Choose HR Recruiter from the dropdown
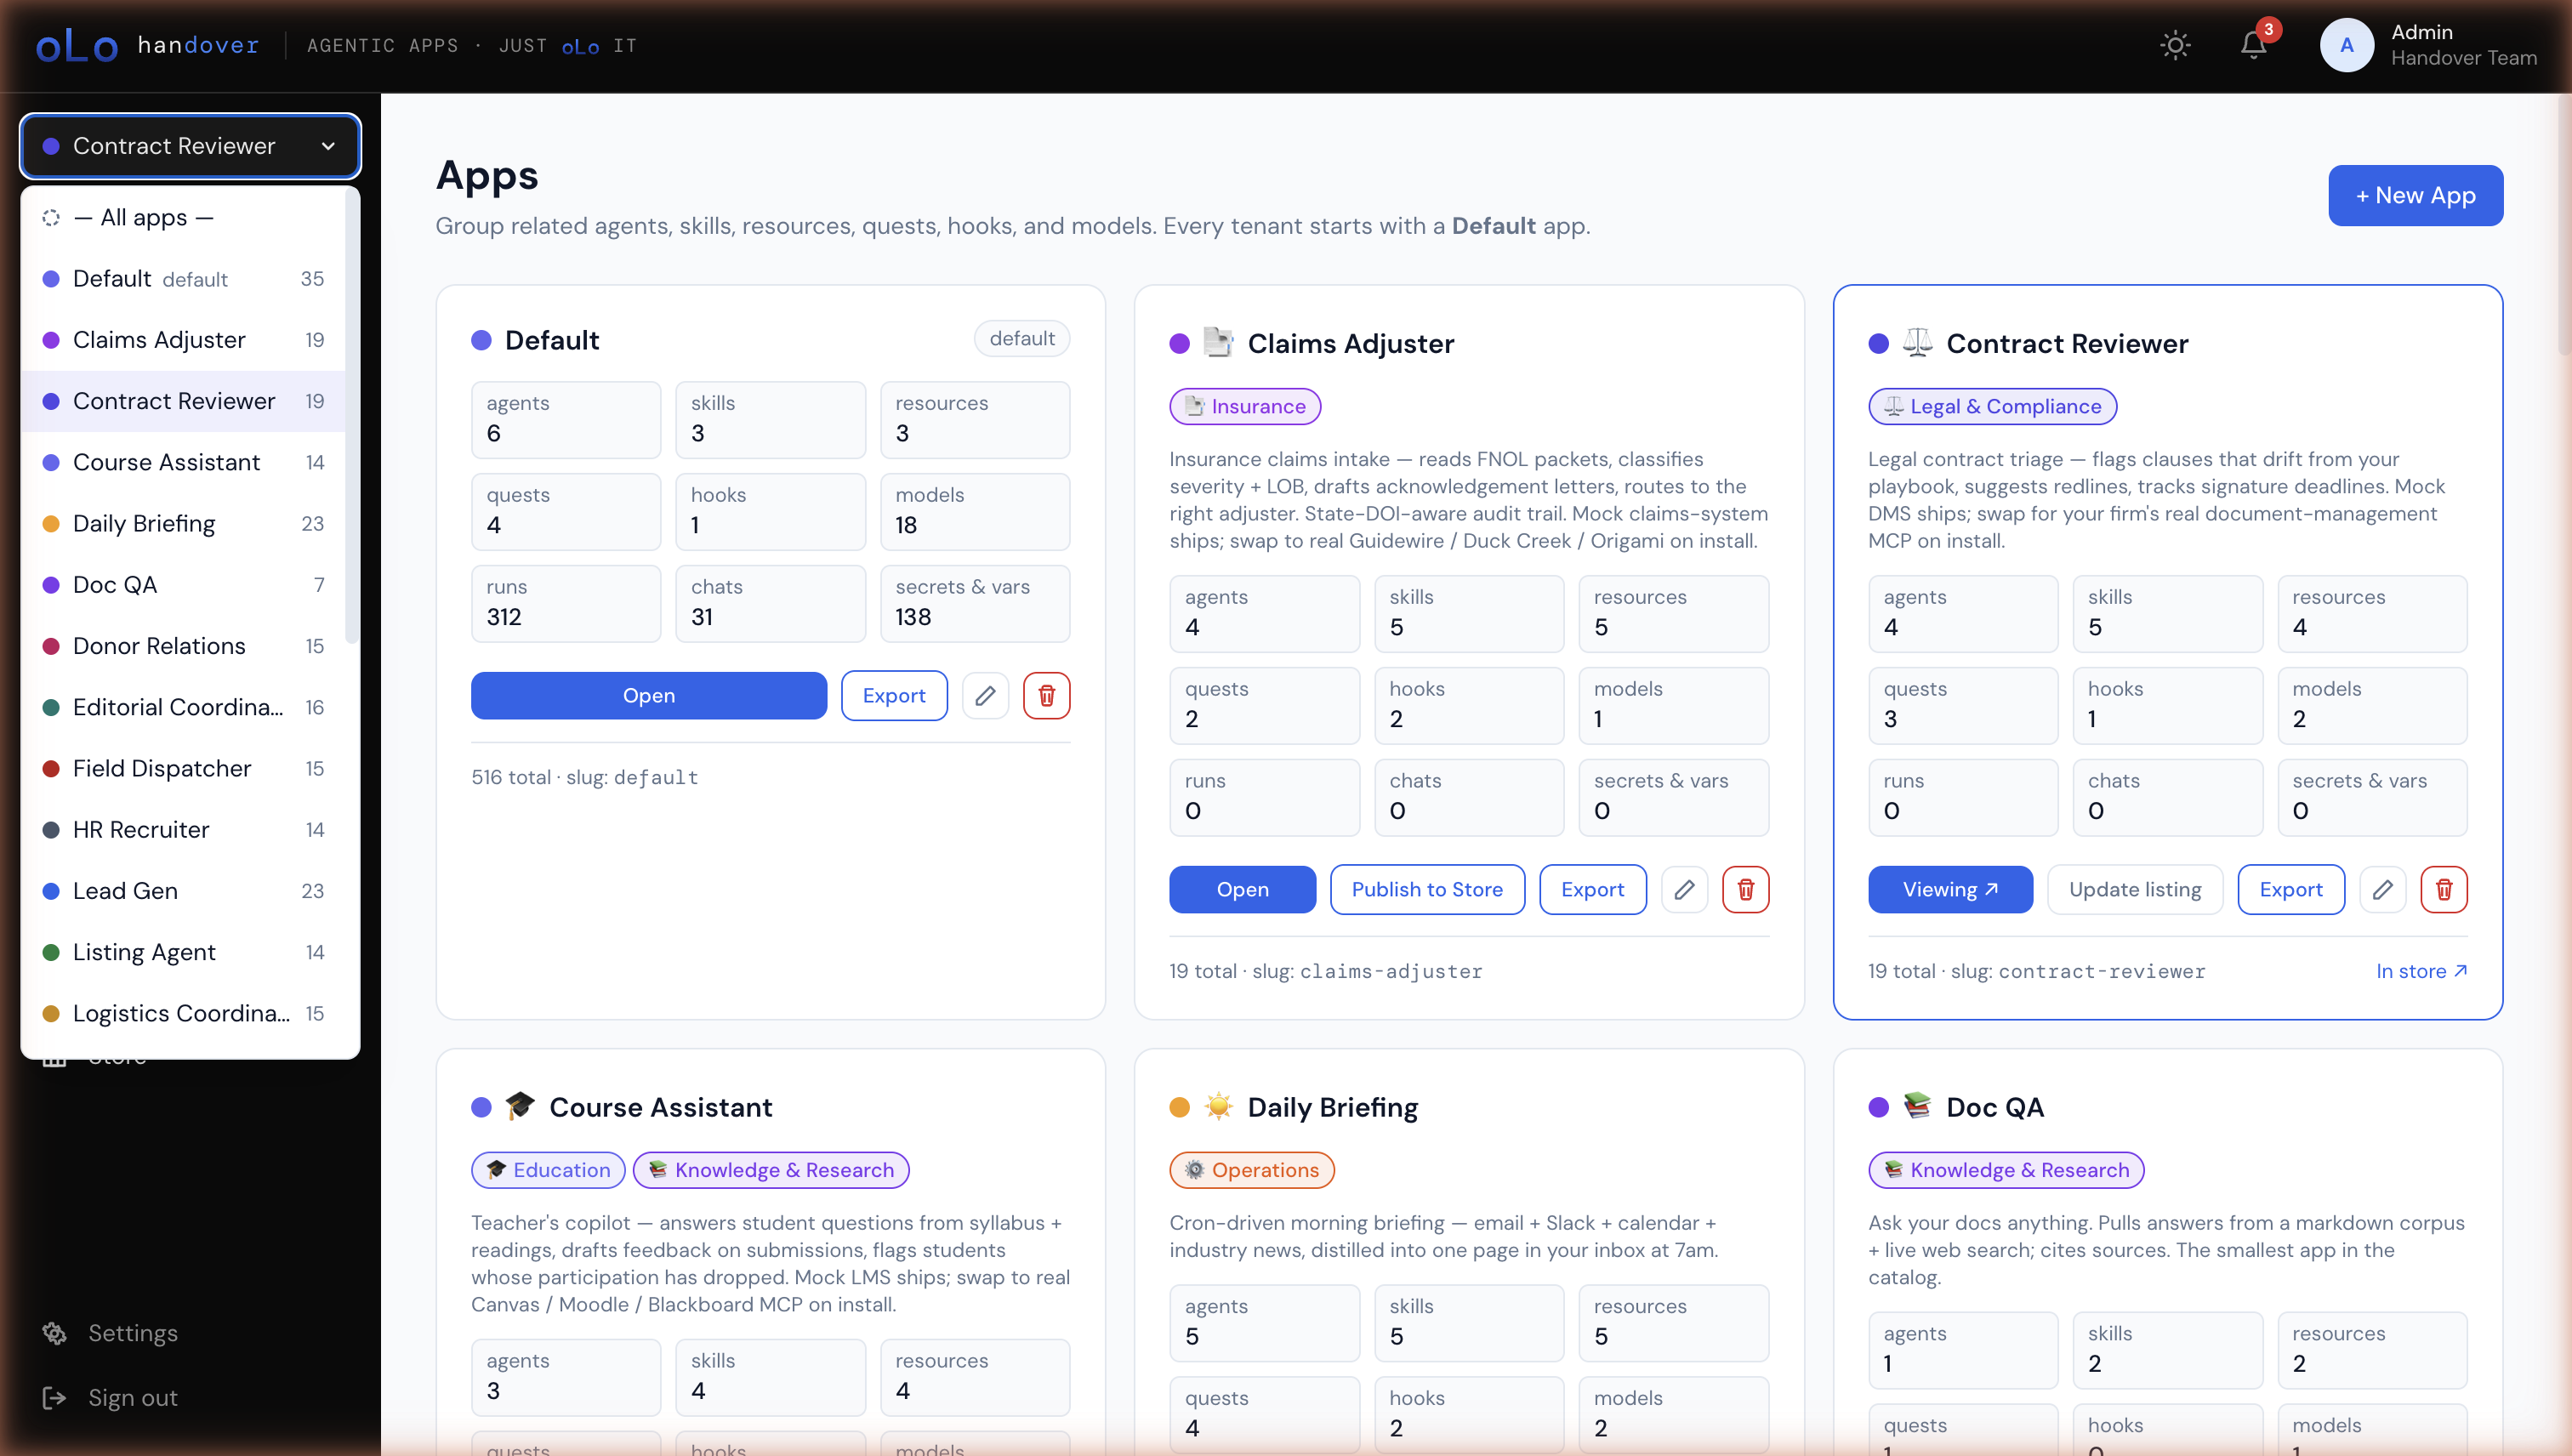 pos(183,829)
